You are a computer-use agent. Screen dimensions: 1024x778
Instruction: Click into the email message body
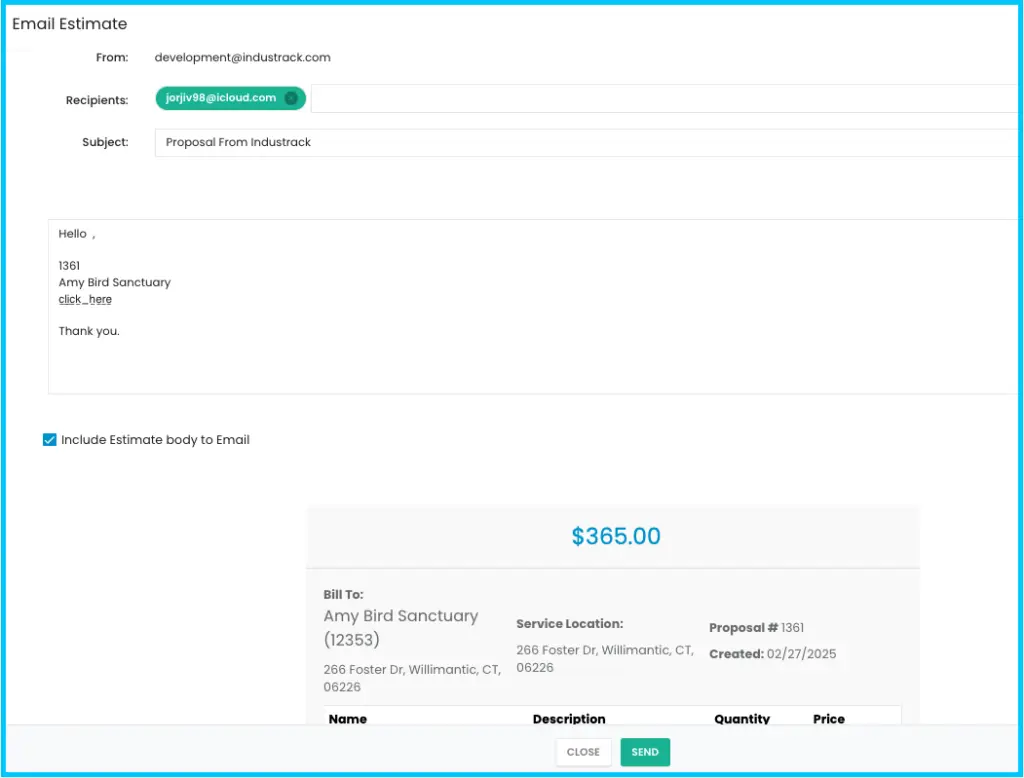click(x=534, y=306)
